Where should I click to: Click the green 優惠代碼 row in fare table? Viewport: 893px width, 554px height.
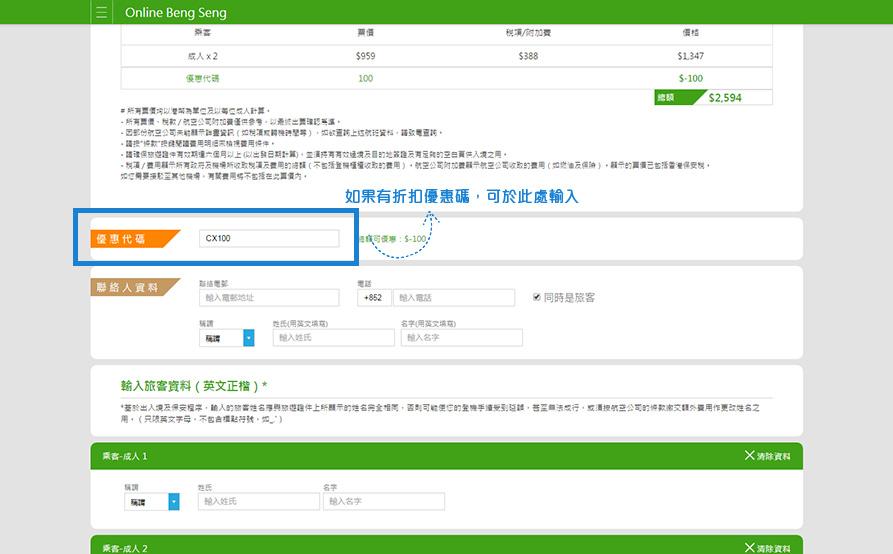coord(446,78)
